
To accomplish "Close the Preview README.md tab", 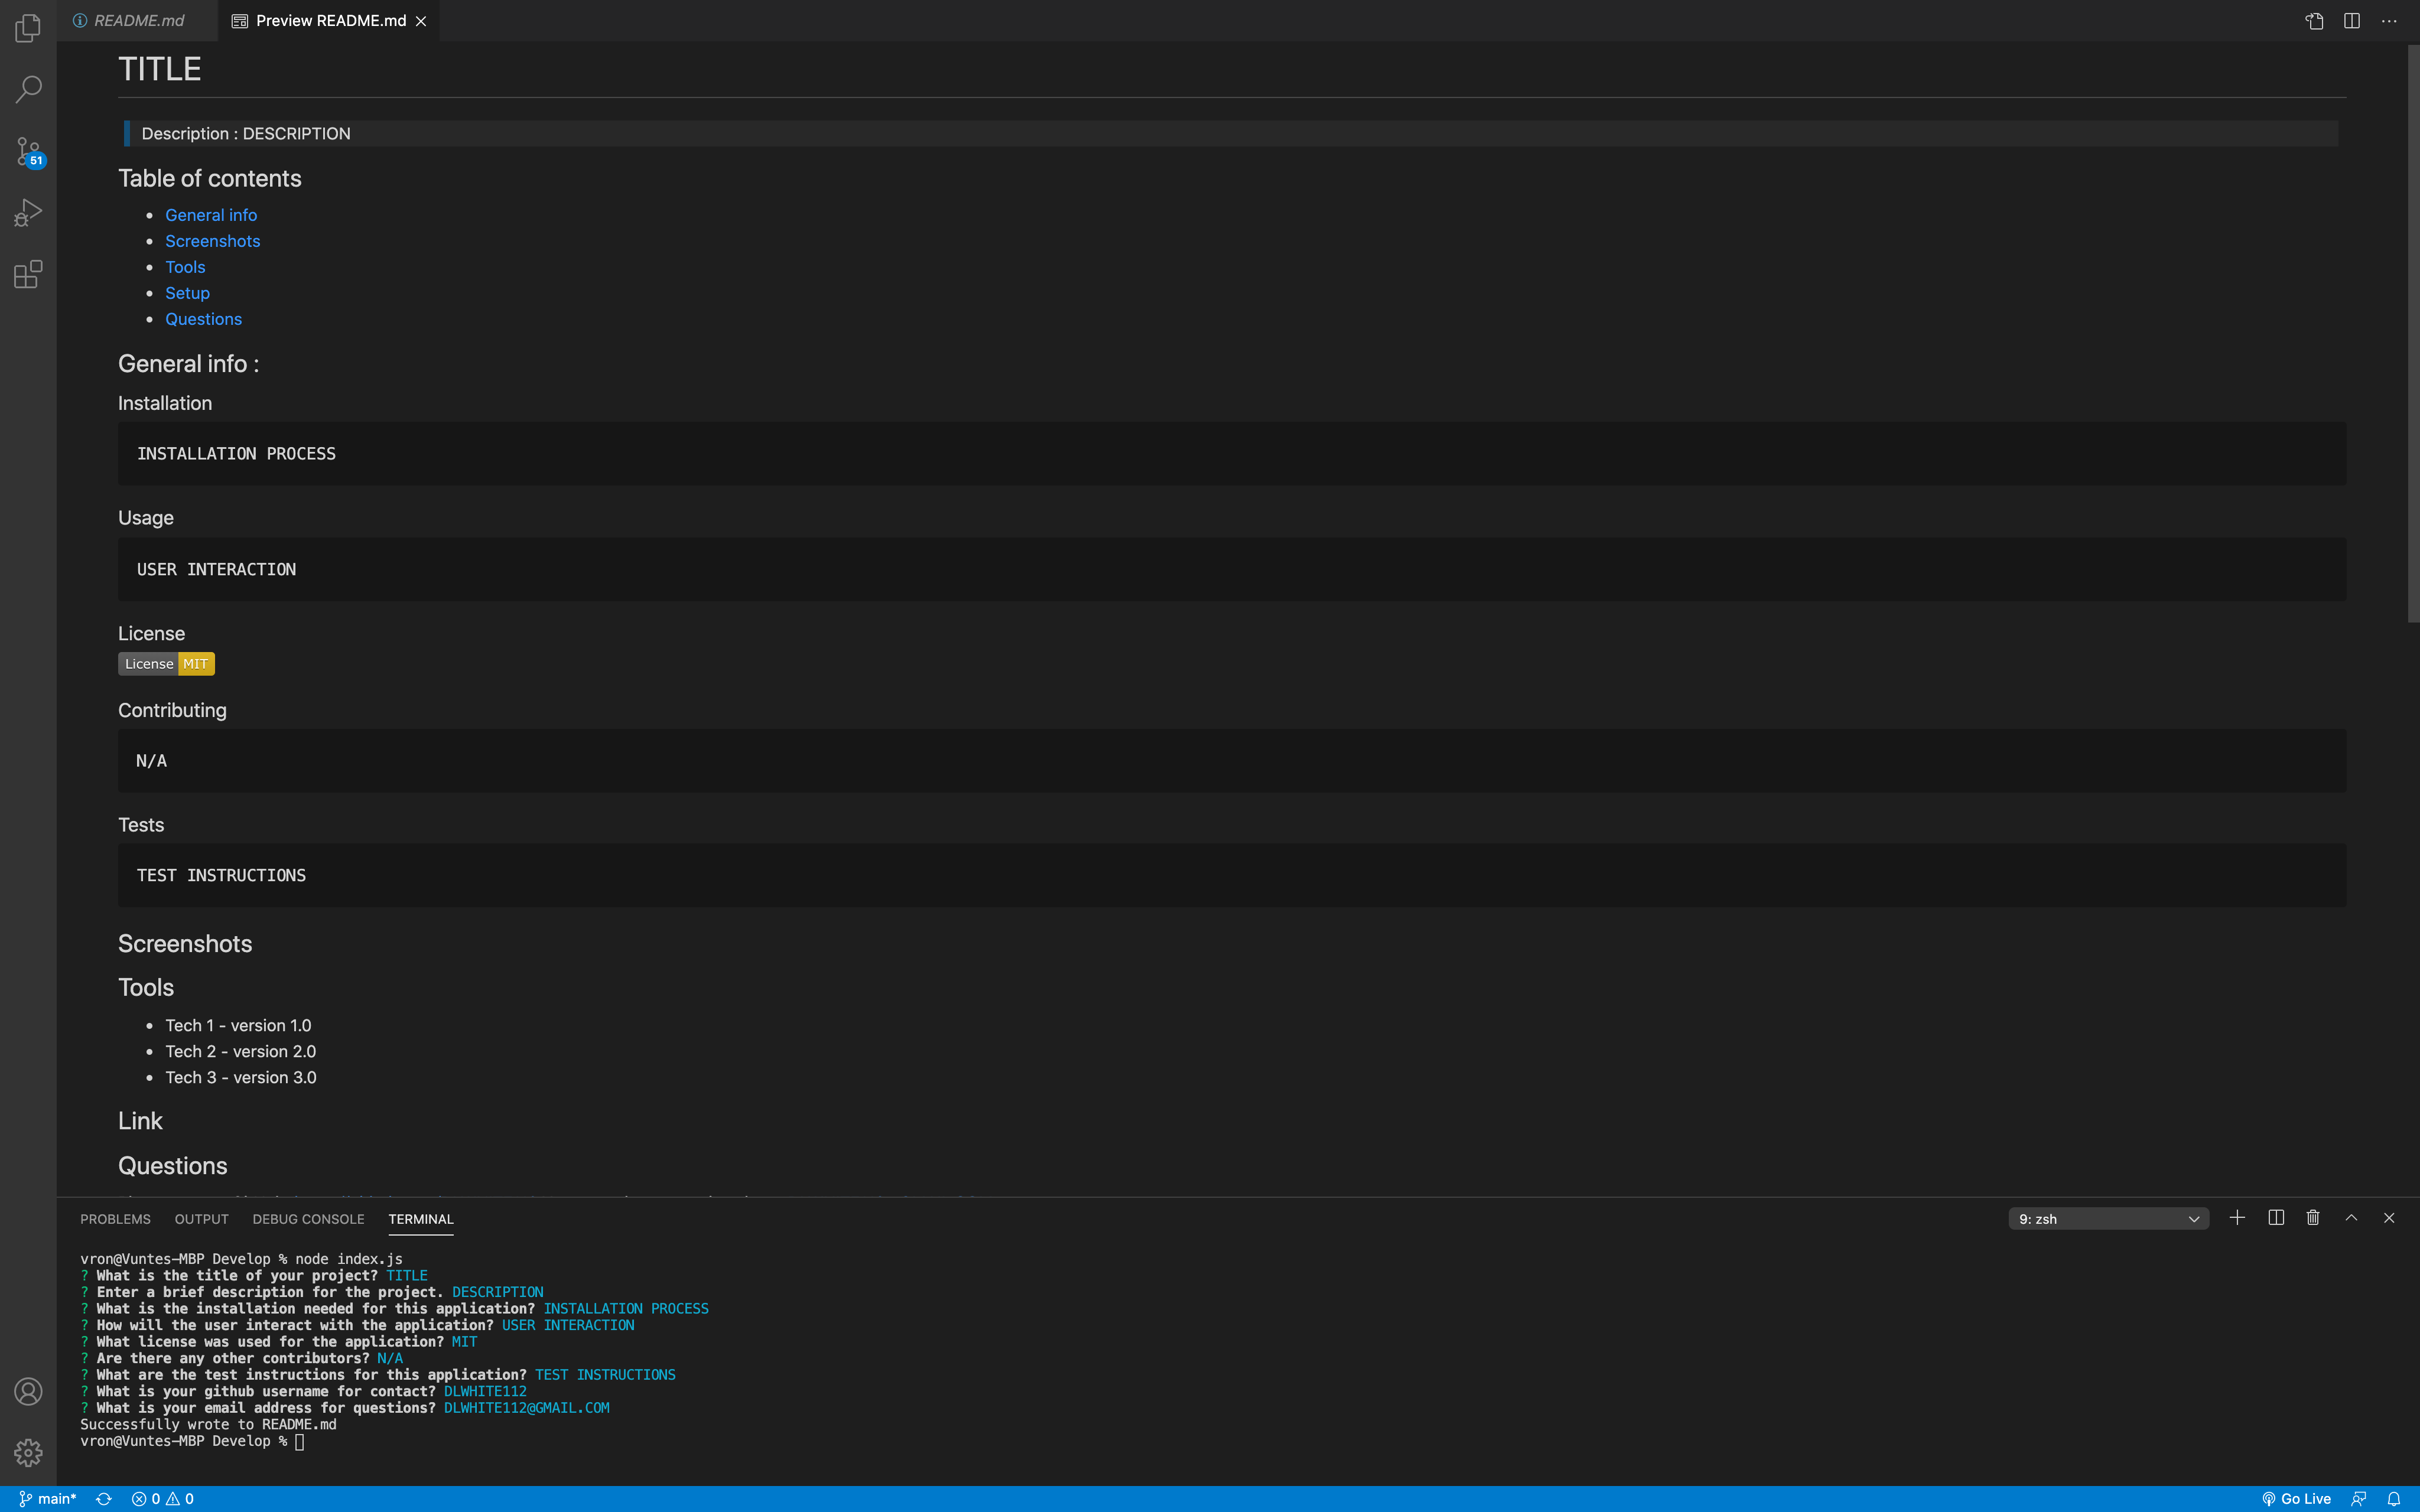I will point(421,21).
